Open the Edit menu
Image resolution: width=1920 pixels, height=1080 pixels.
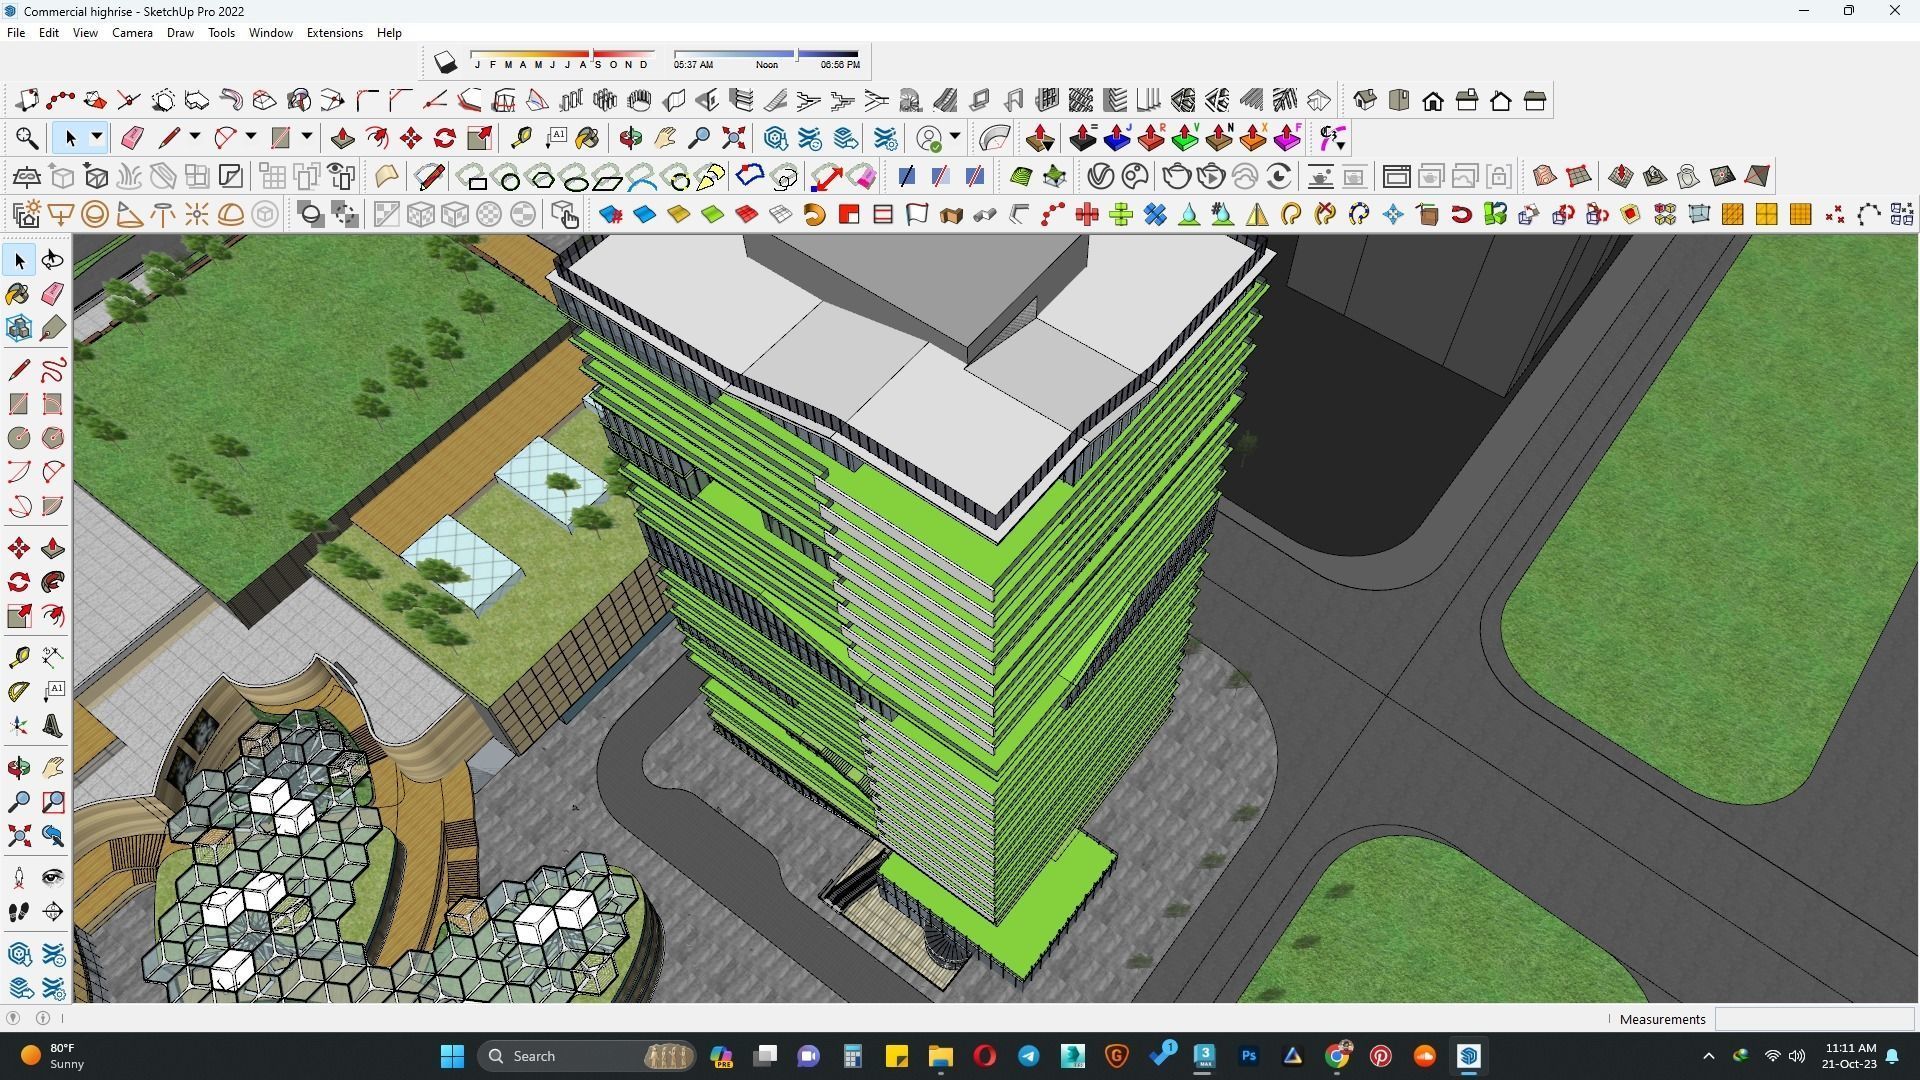[48, 33]
